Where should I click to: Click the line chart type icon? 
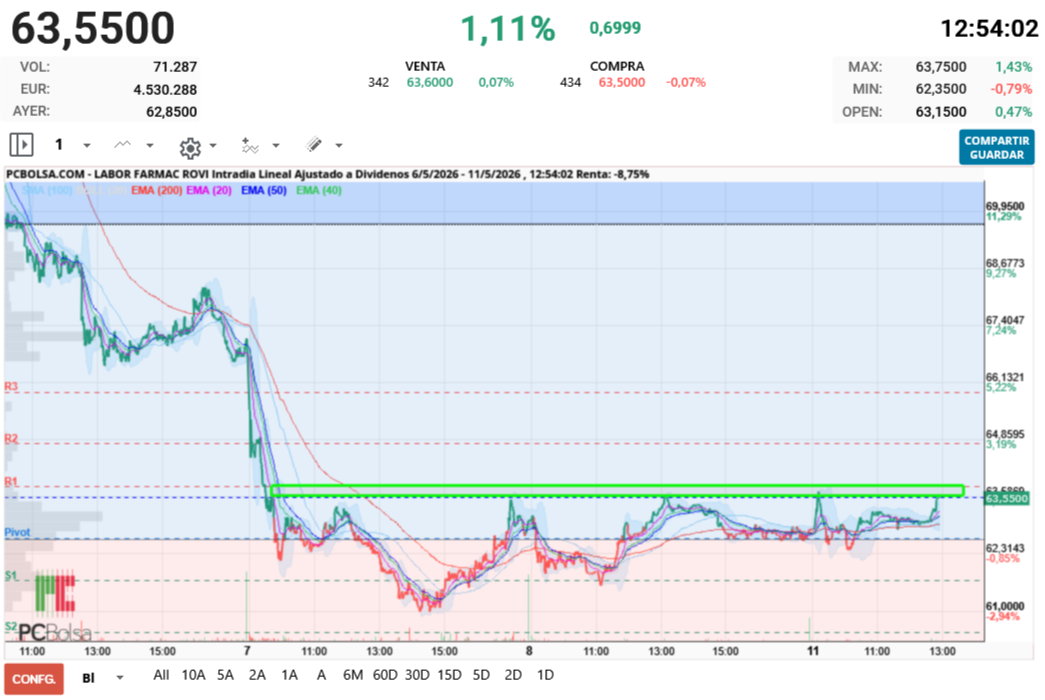pos(123,145)
